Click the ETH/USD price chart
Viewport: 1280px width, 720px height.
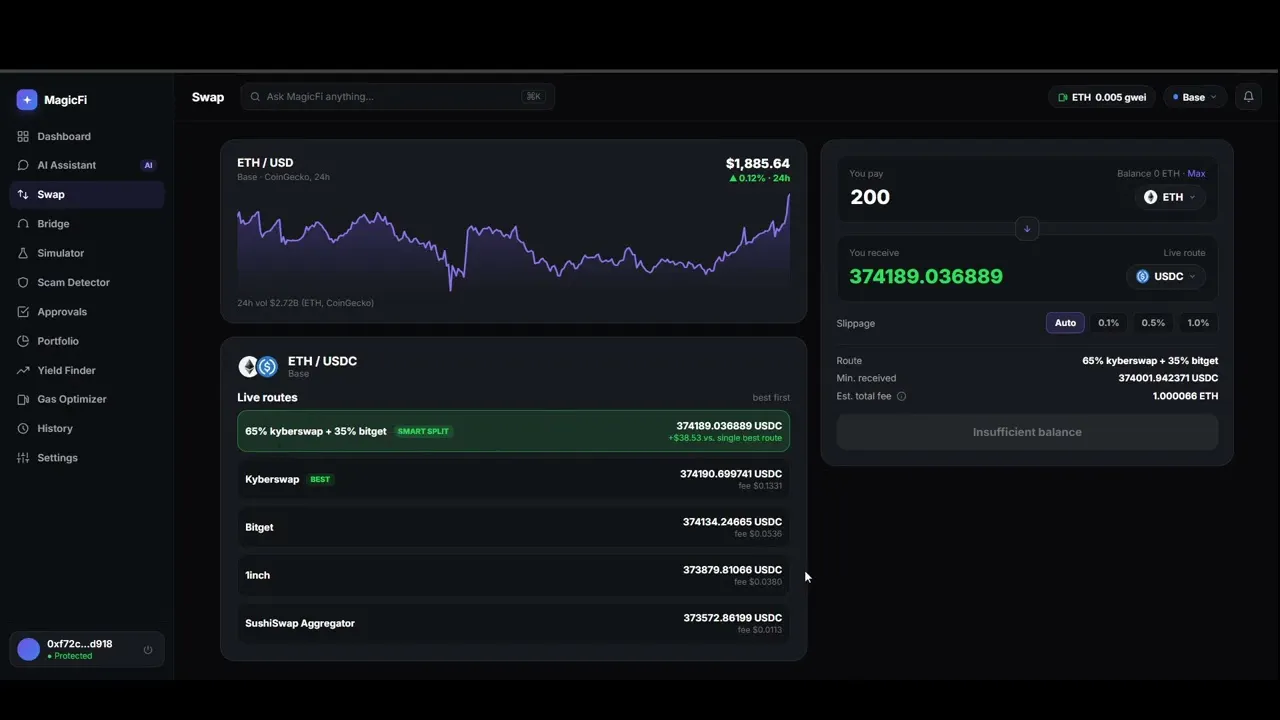click(x=513, y=241)
